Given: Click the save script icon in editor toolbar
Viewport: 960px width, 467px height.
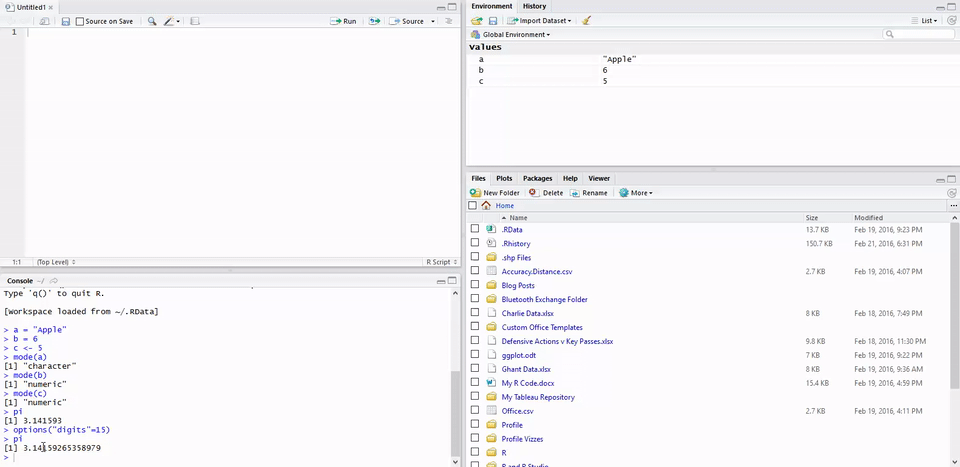Looking at the screenshot, I should (65, 21).
